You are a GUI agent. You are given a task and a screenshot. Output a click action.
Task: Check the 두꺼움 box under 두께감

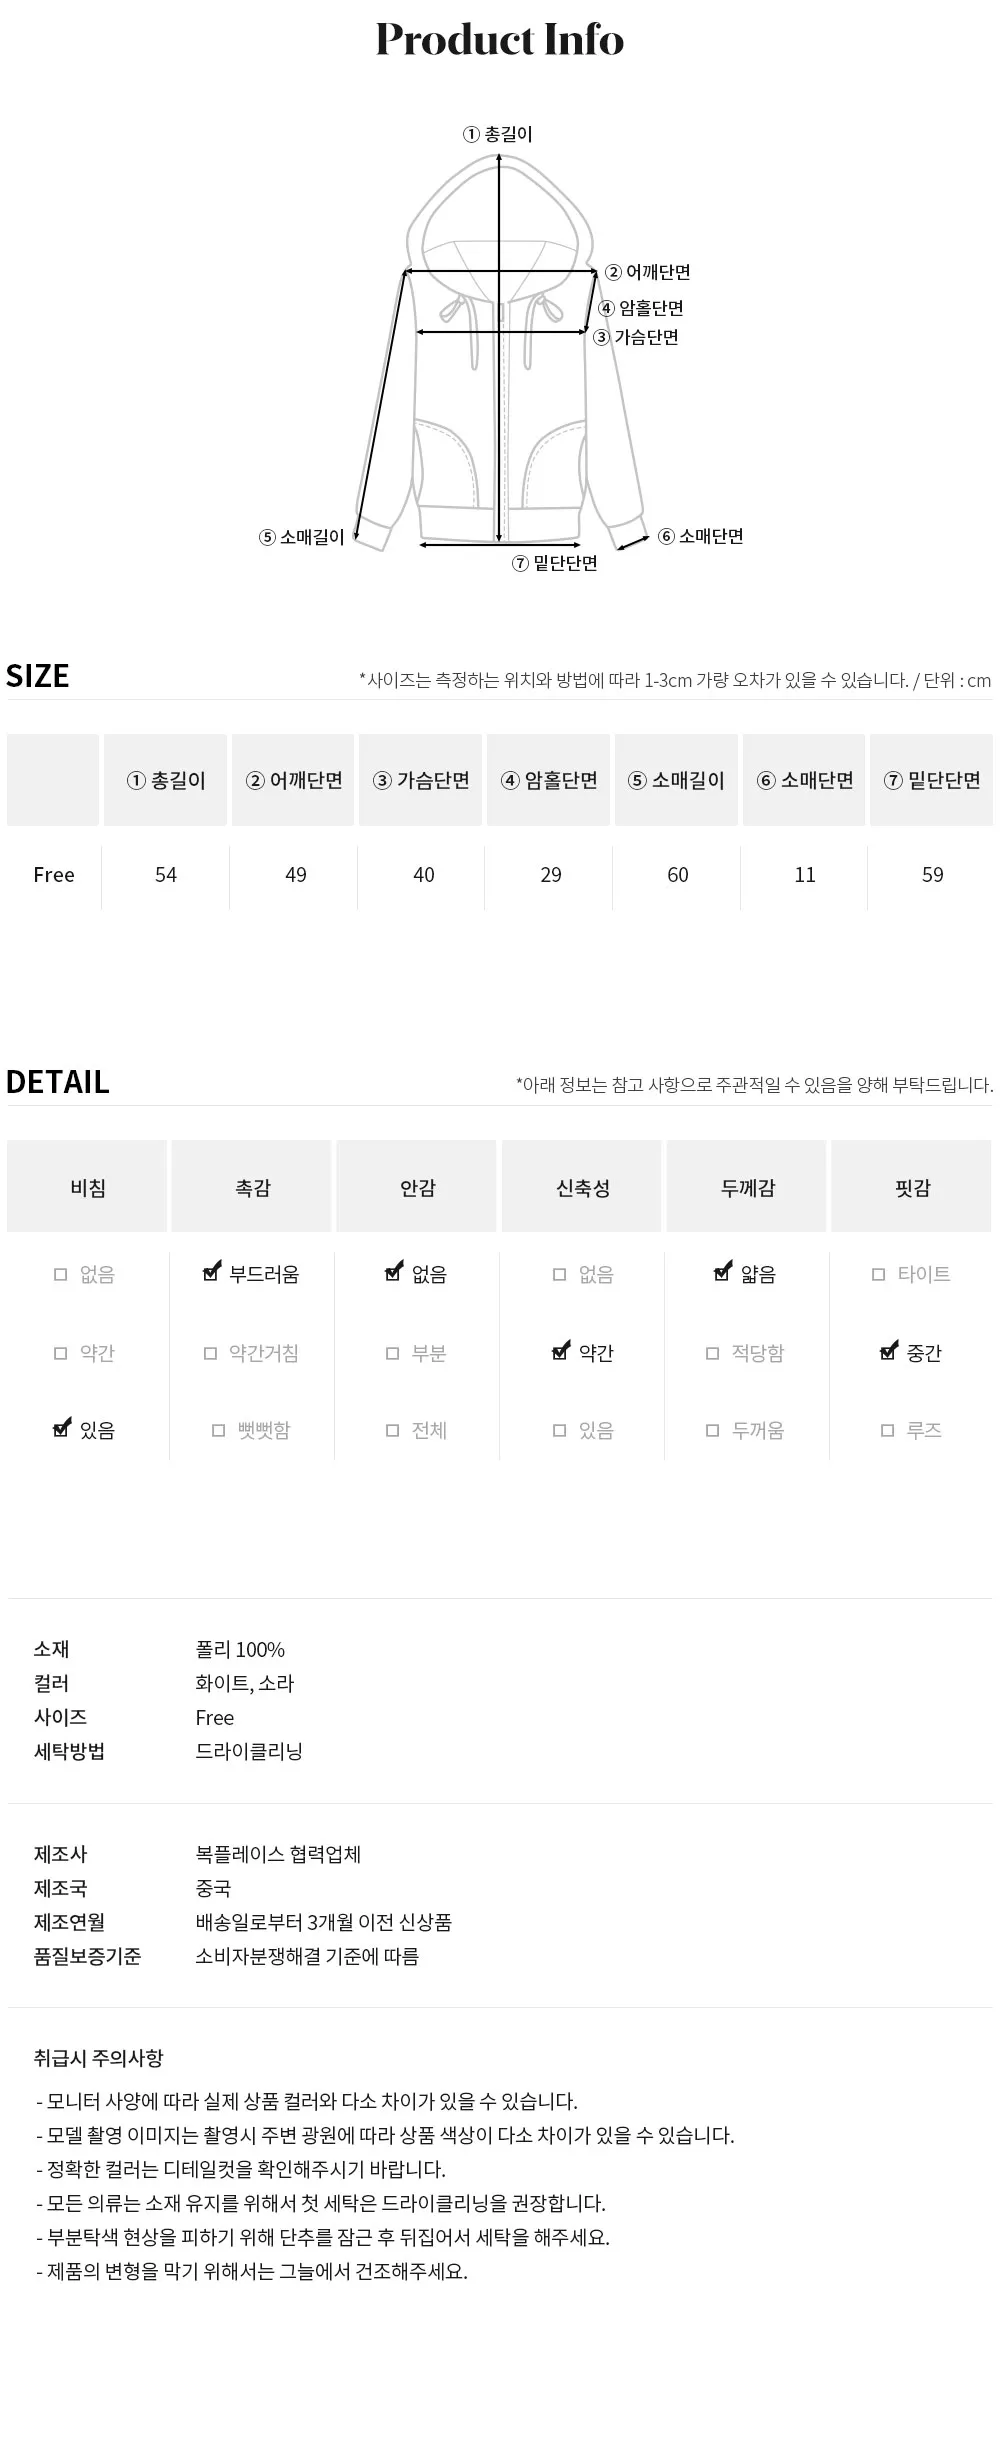click(712, 1431)
